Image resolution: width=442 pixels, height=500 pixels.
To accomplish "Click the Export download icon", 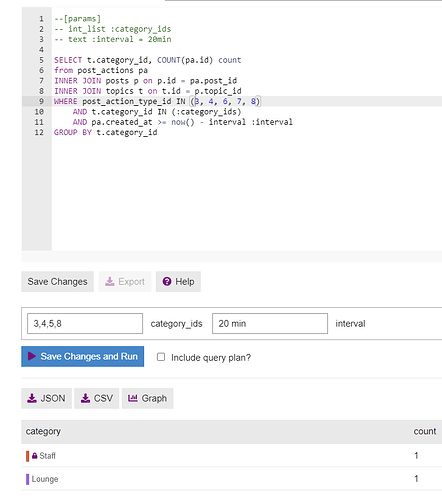I will (110, 282).
